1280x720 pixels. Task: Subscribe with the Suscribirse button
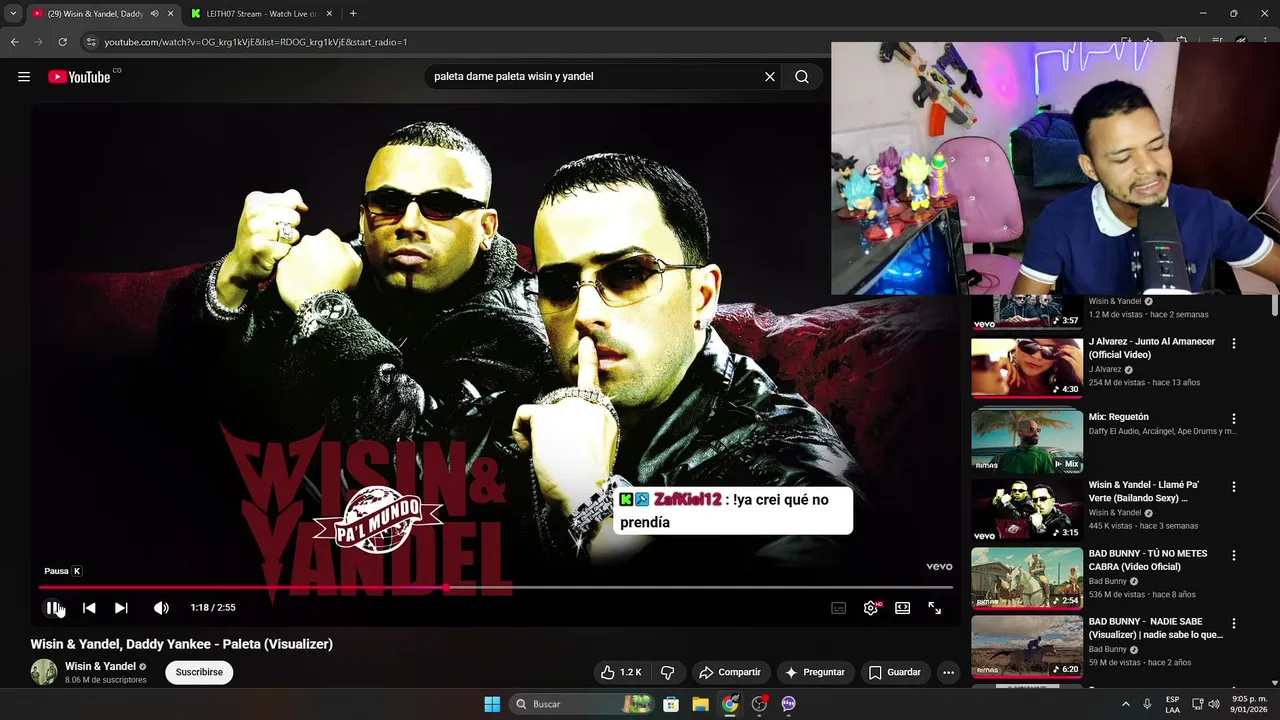199,672
